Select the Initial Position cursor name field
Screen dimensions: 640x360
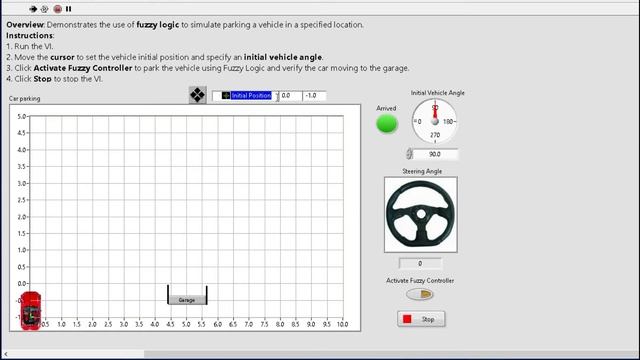point(251,96)
